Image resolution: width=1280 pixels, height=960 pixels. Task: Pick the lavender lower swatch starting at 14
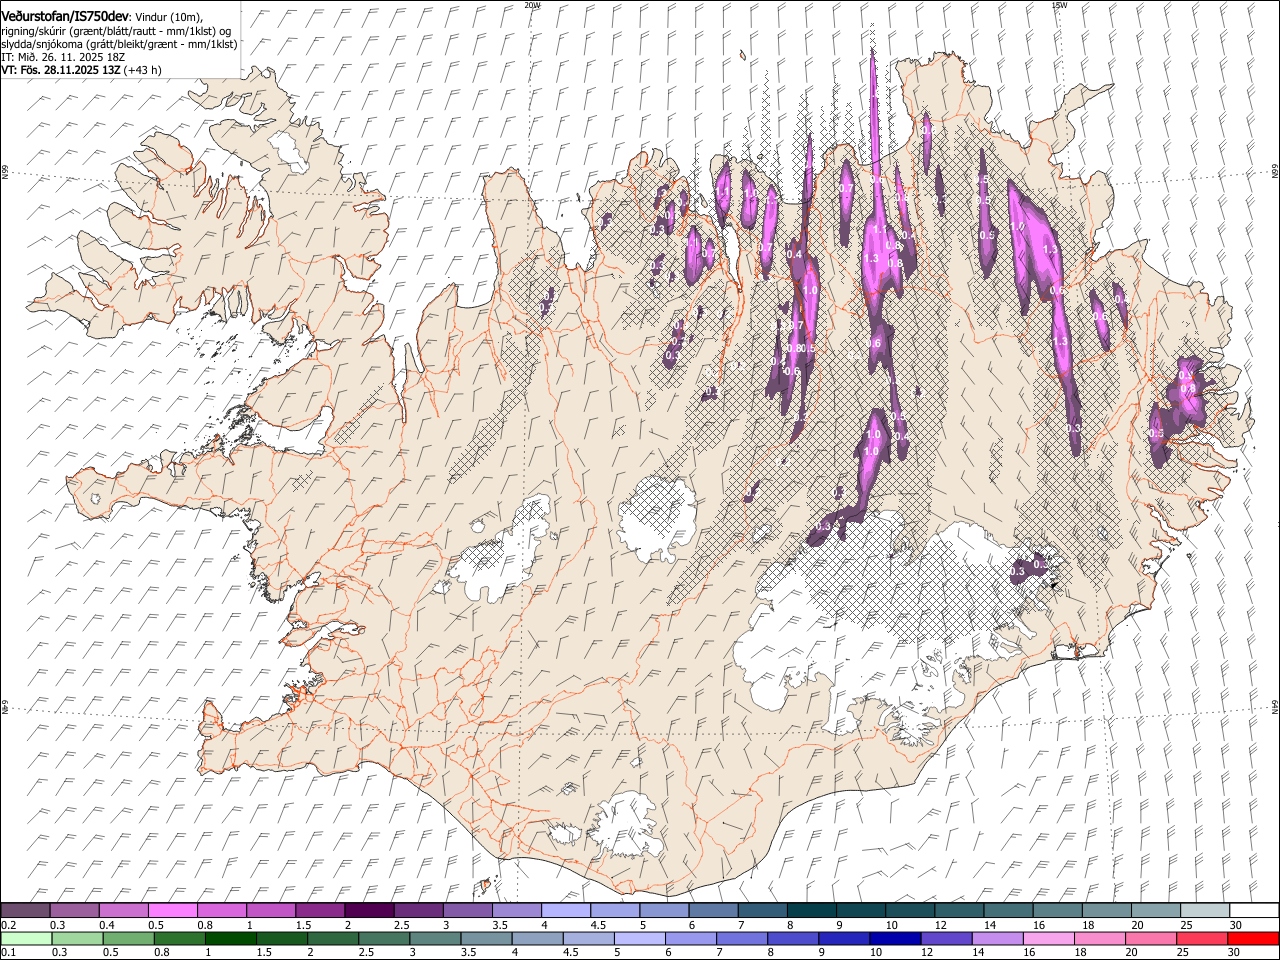(997, 938)
